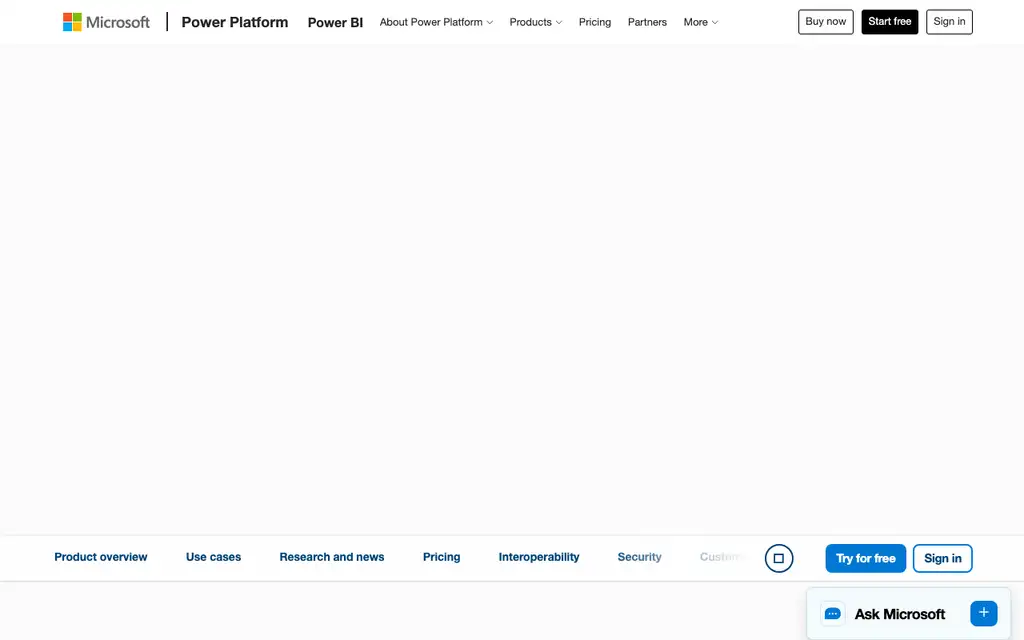Click the square stop icon button
The height and width of the screenshot is (640, 1024).
[778, 558]
